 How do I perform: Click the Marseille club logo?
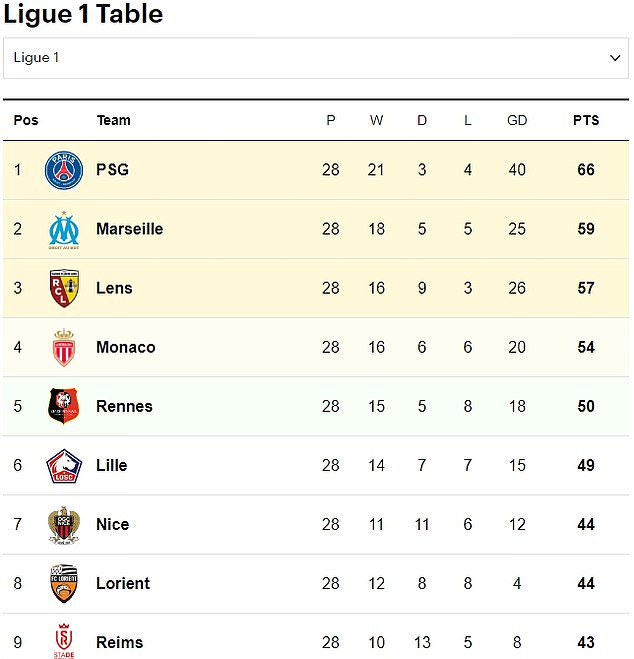(64, 230)
